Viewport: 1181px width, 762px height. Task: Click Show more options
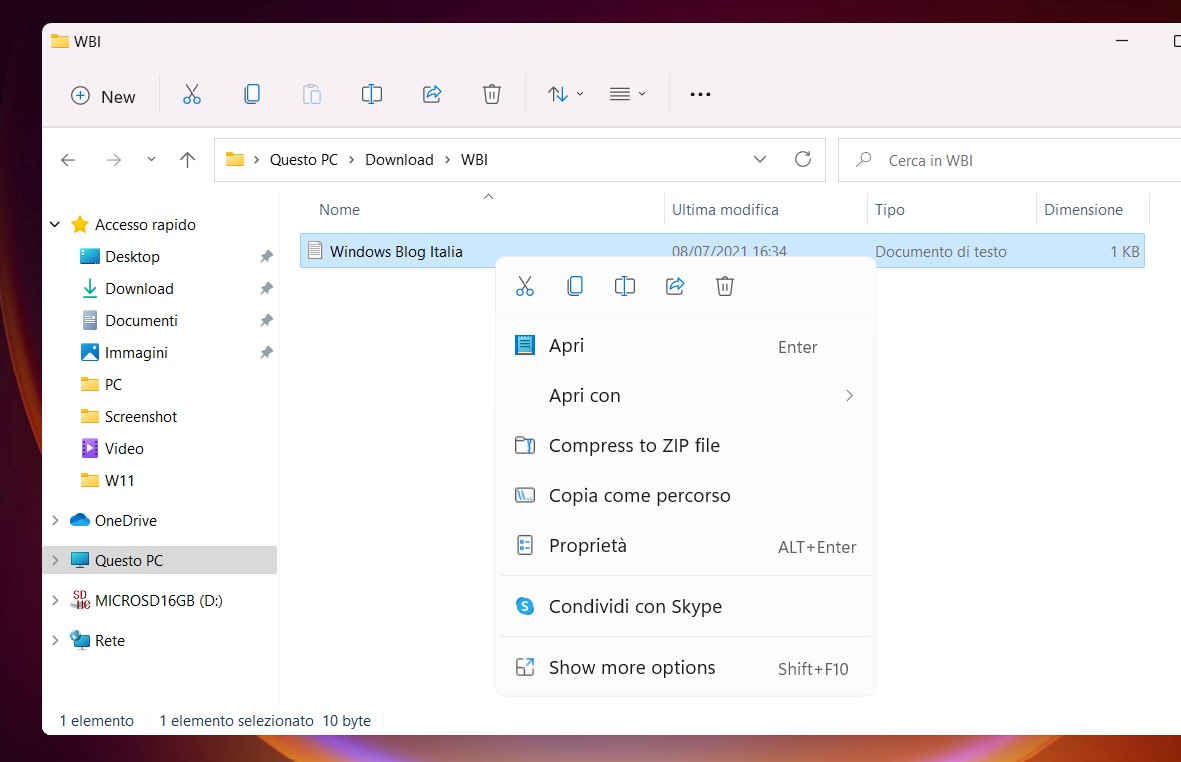pyautogui.click(x=685, y=667)
